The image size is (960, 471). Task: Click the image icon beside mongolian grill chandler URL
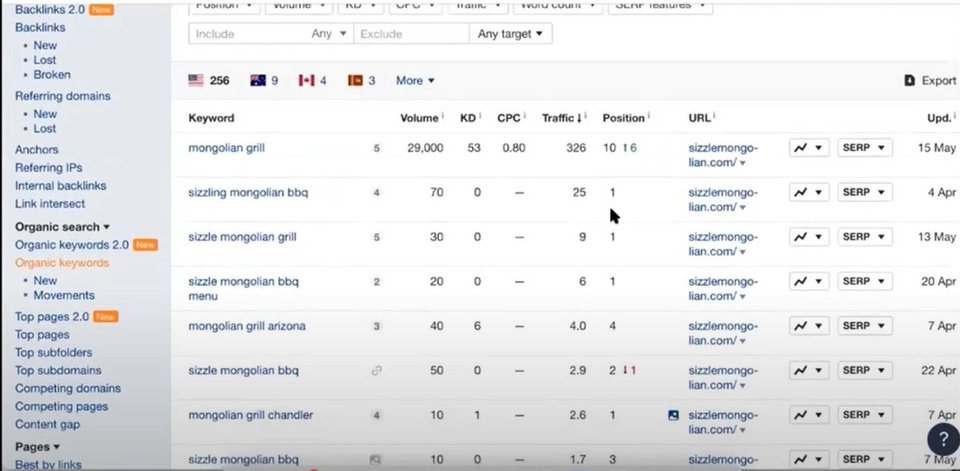point(673,415)
